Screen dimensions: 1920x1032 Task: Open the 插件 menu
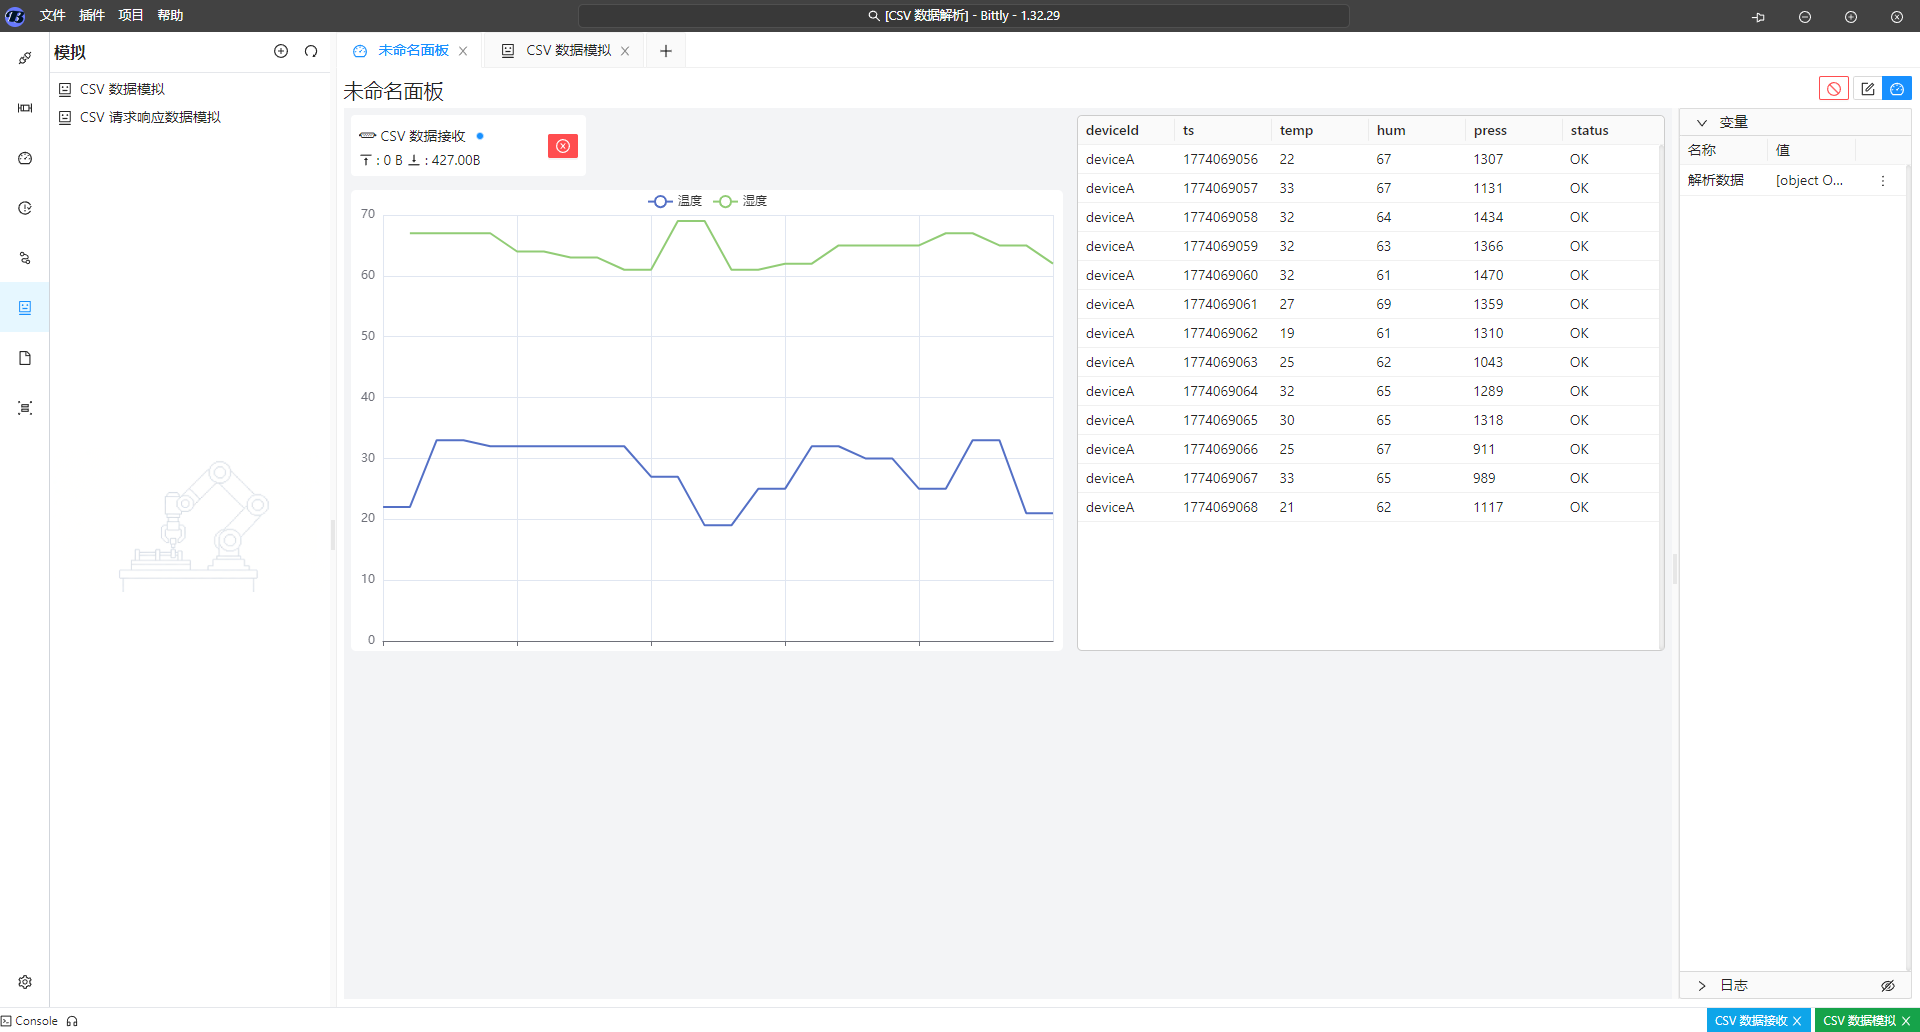click(x=92, y=15)
